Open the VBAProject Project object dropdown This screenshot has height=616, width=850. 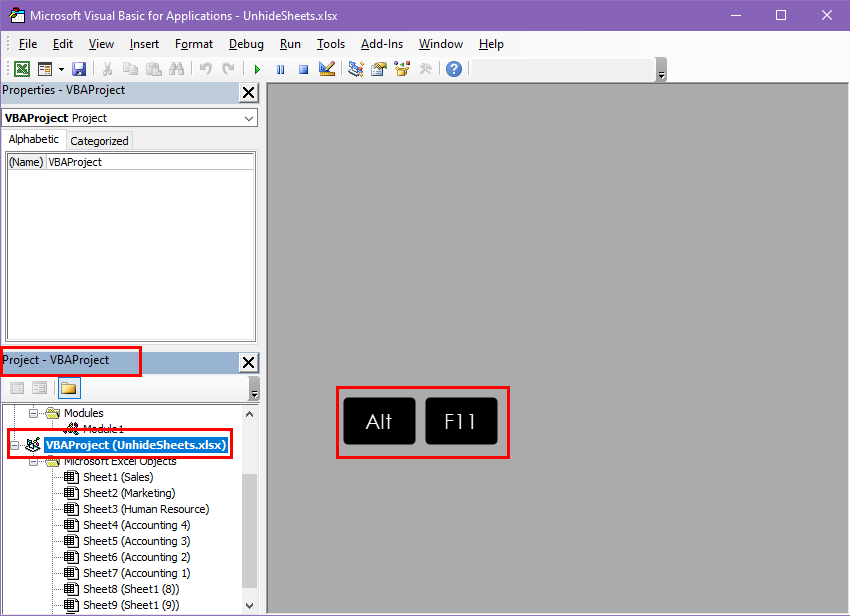click(x=249, y=118)
